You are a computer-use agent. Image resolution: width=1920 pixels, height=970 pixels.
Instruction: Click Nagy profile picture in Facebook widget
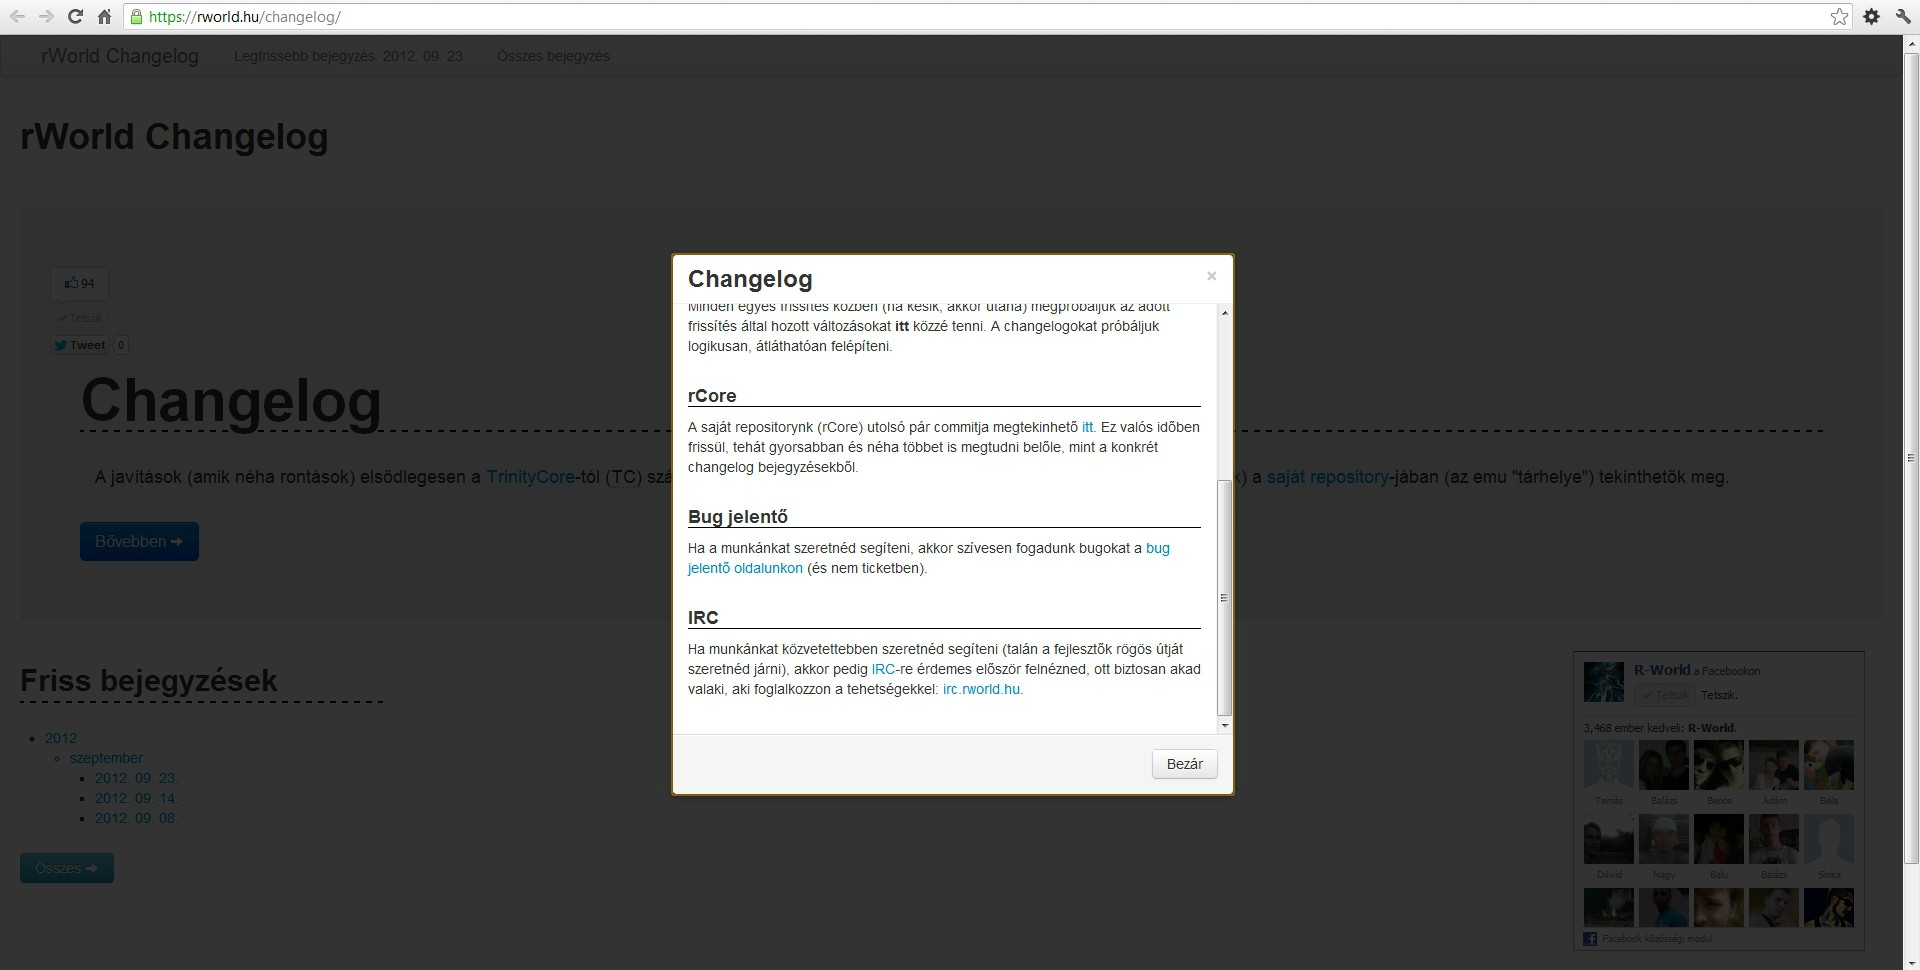click(x=1664, y=839)
